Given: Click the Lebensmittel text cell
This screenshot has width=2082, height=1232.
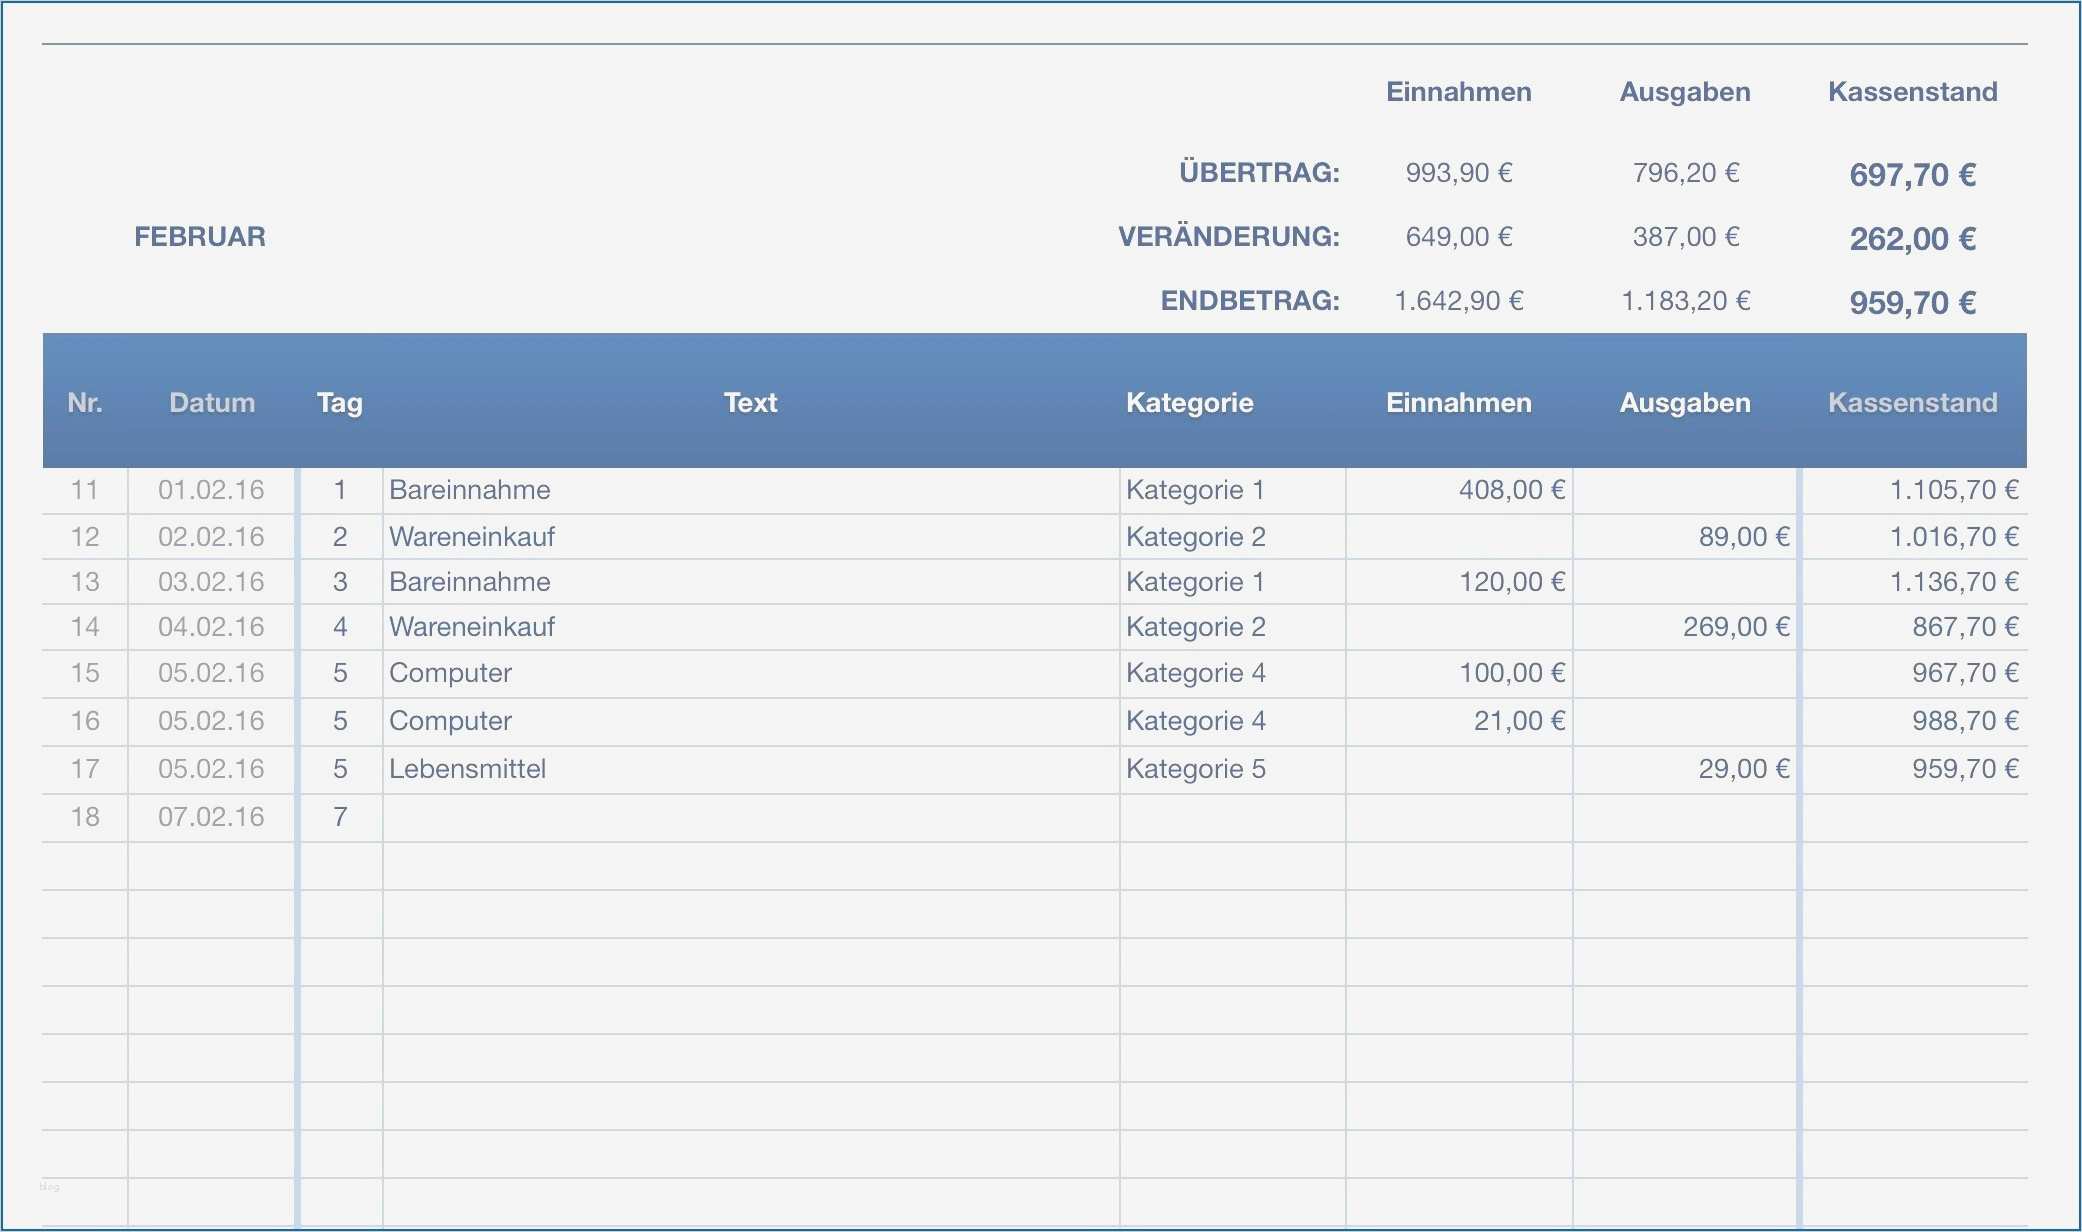Looking at the screenshot, I should click(468, 769).
